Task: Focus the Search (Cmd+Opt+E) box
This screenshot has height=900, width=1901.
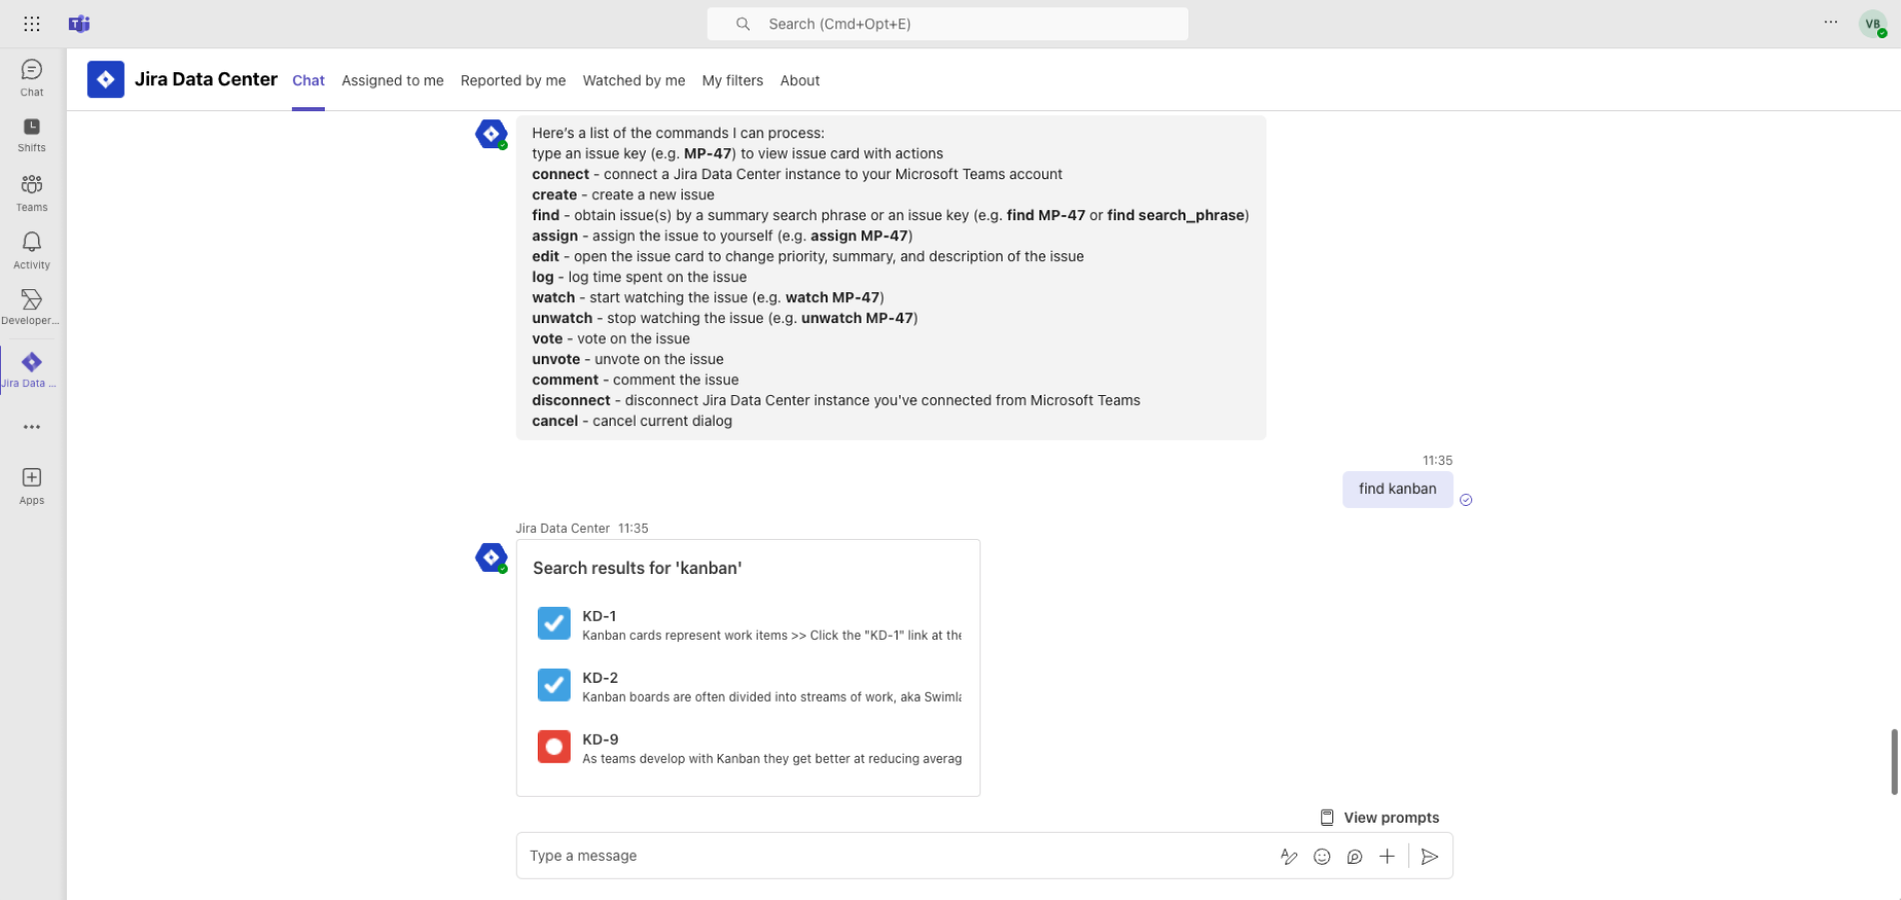Action: (x=947, y=24)
